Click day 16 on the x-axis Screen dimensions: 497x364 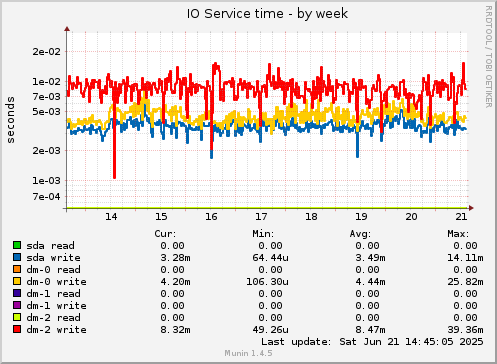tap(211, 217)
